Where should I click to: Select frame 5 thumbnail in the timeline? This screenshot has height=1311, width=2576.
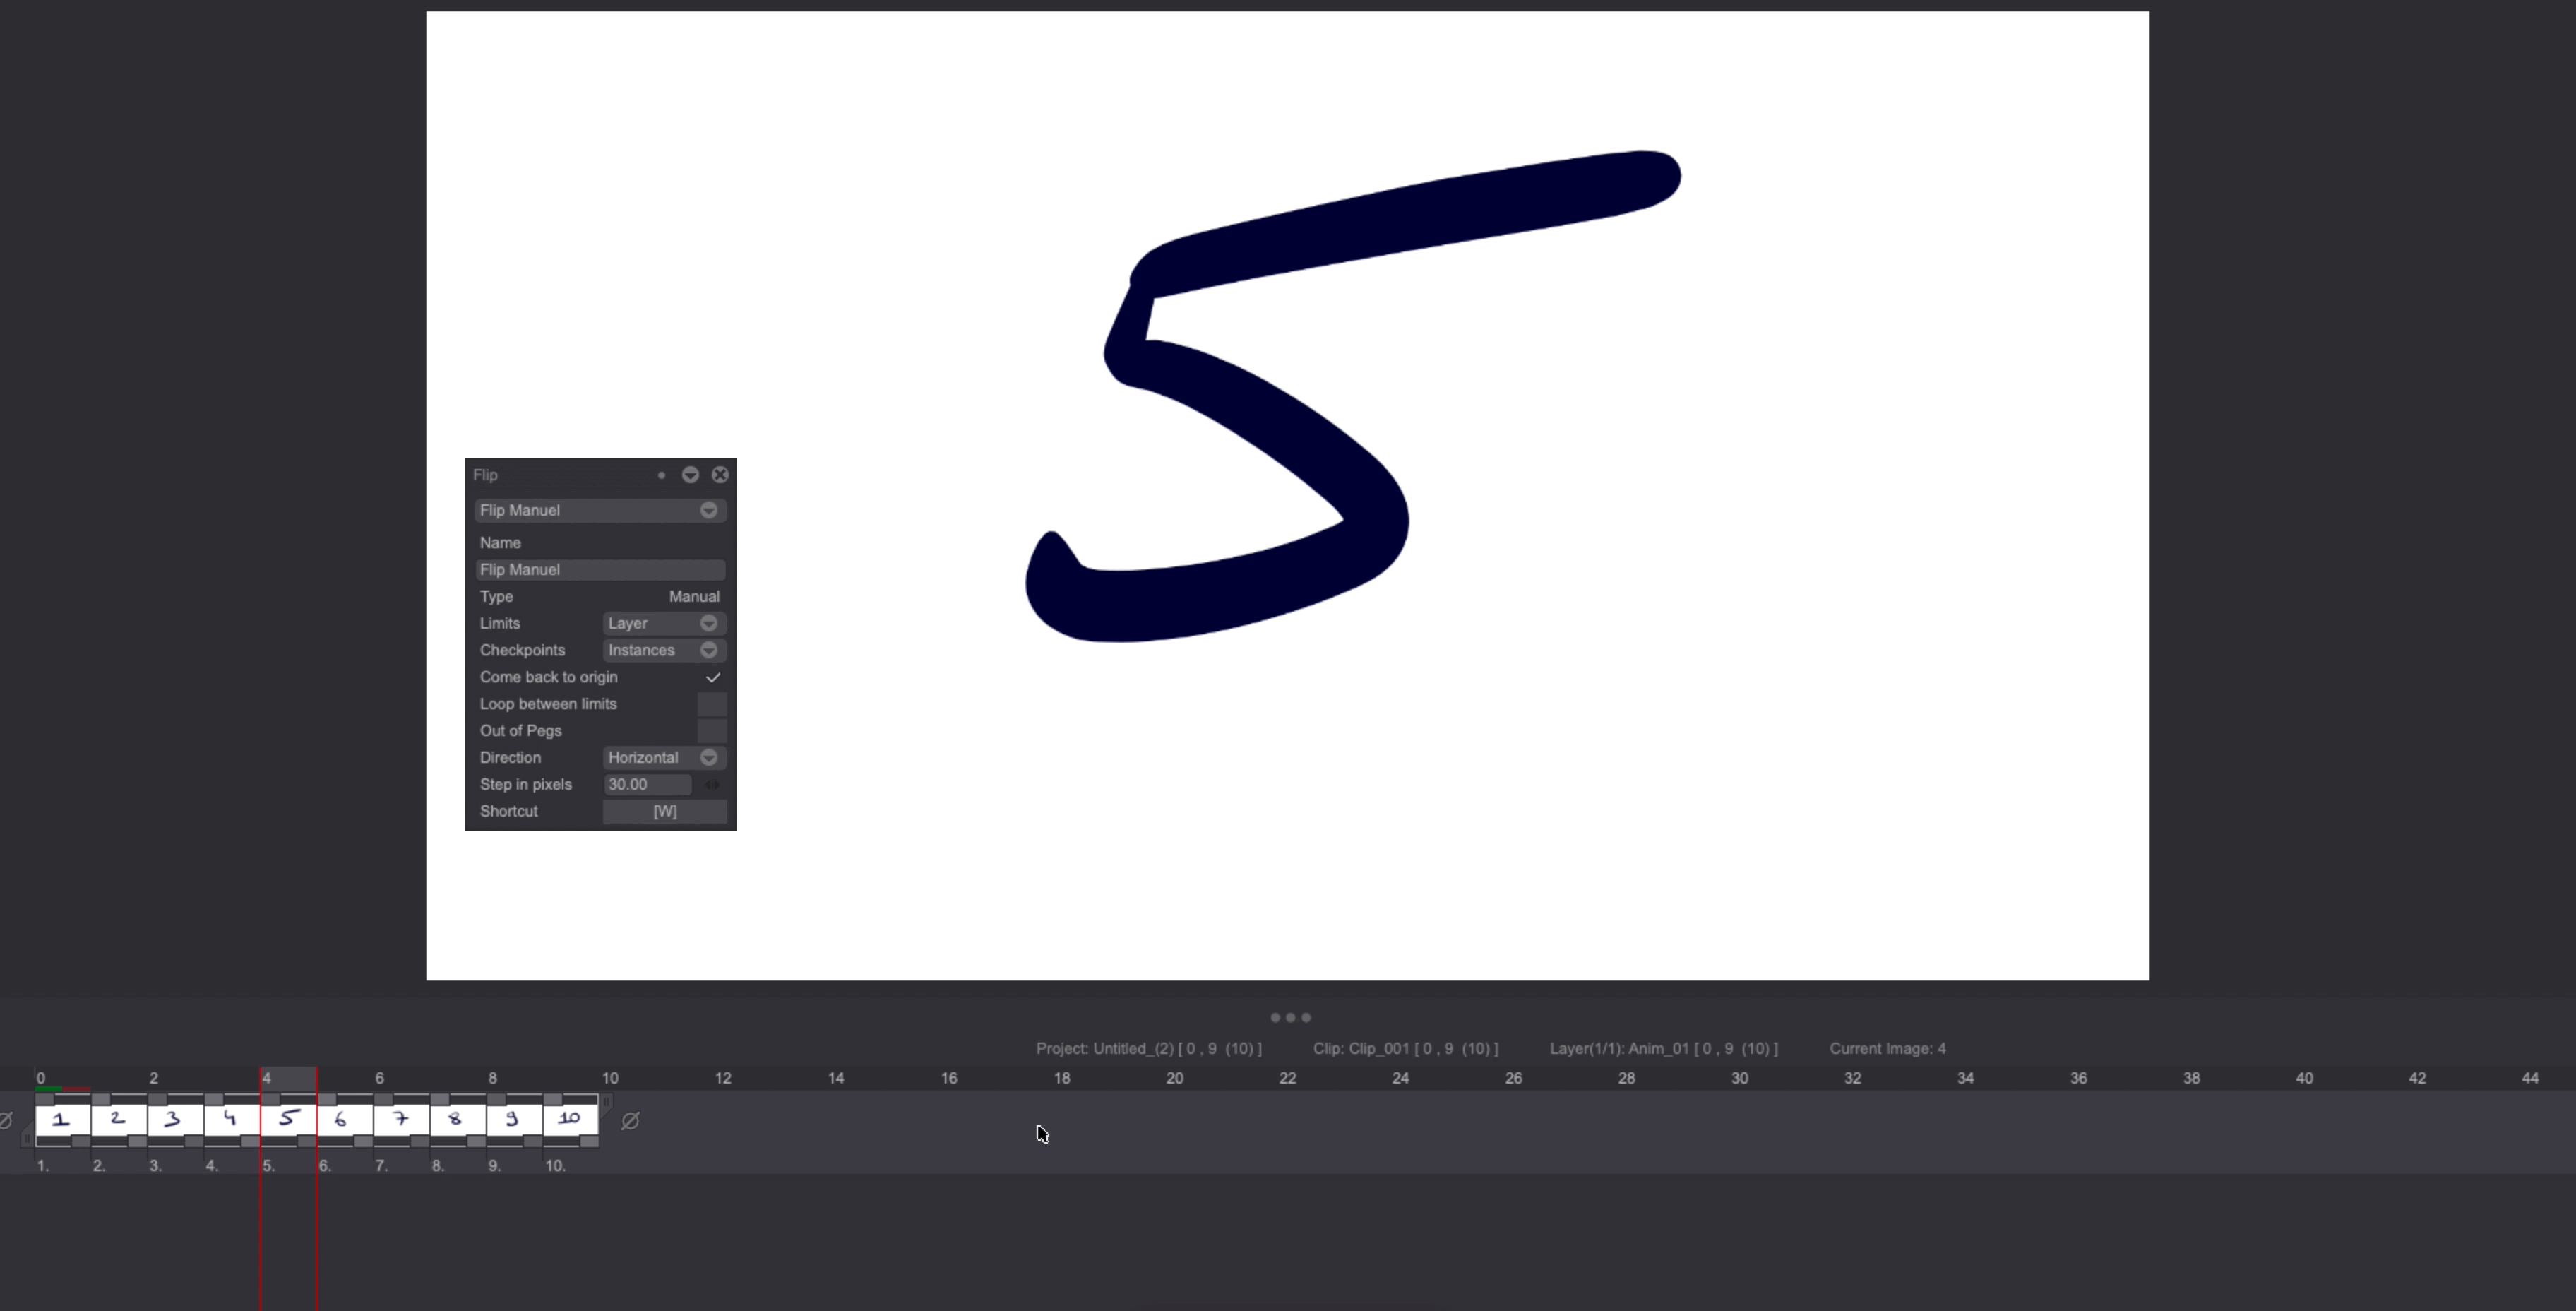click(289, 1118)
